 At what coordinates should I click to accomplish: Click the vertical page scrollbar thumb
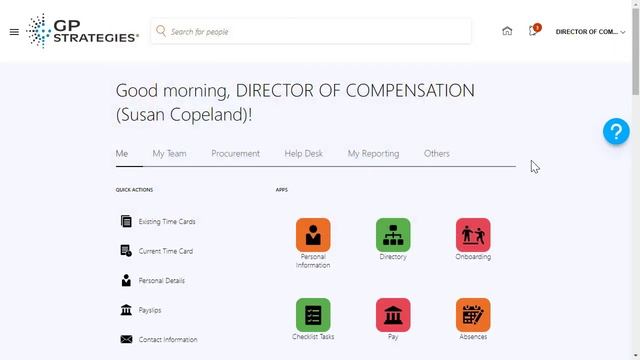point(636,51)
